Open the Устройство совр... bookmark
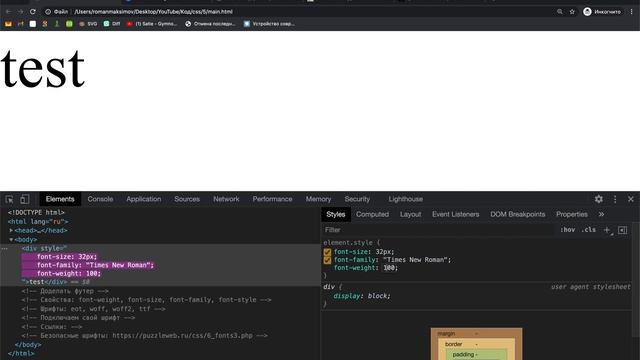The height and width of the screenshot is (360, 640). tap(269, 24)
